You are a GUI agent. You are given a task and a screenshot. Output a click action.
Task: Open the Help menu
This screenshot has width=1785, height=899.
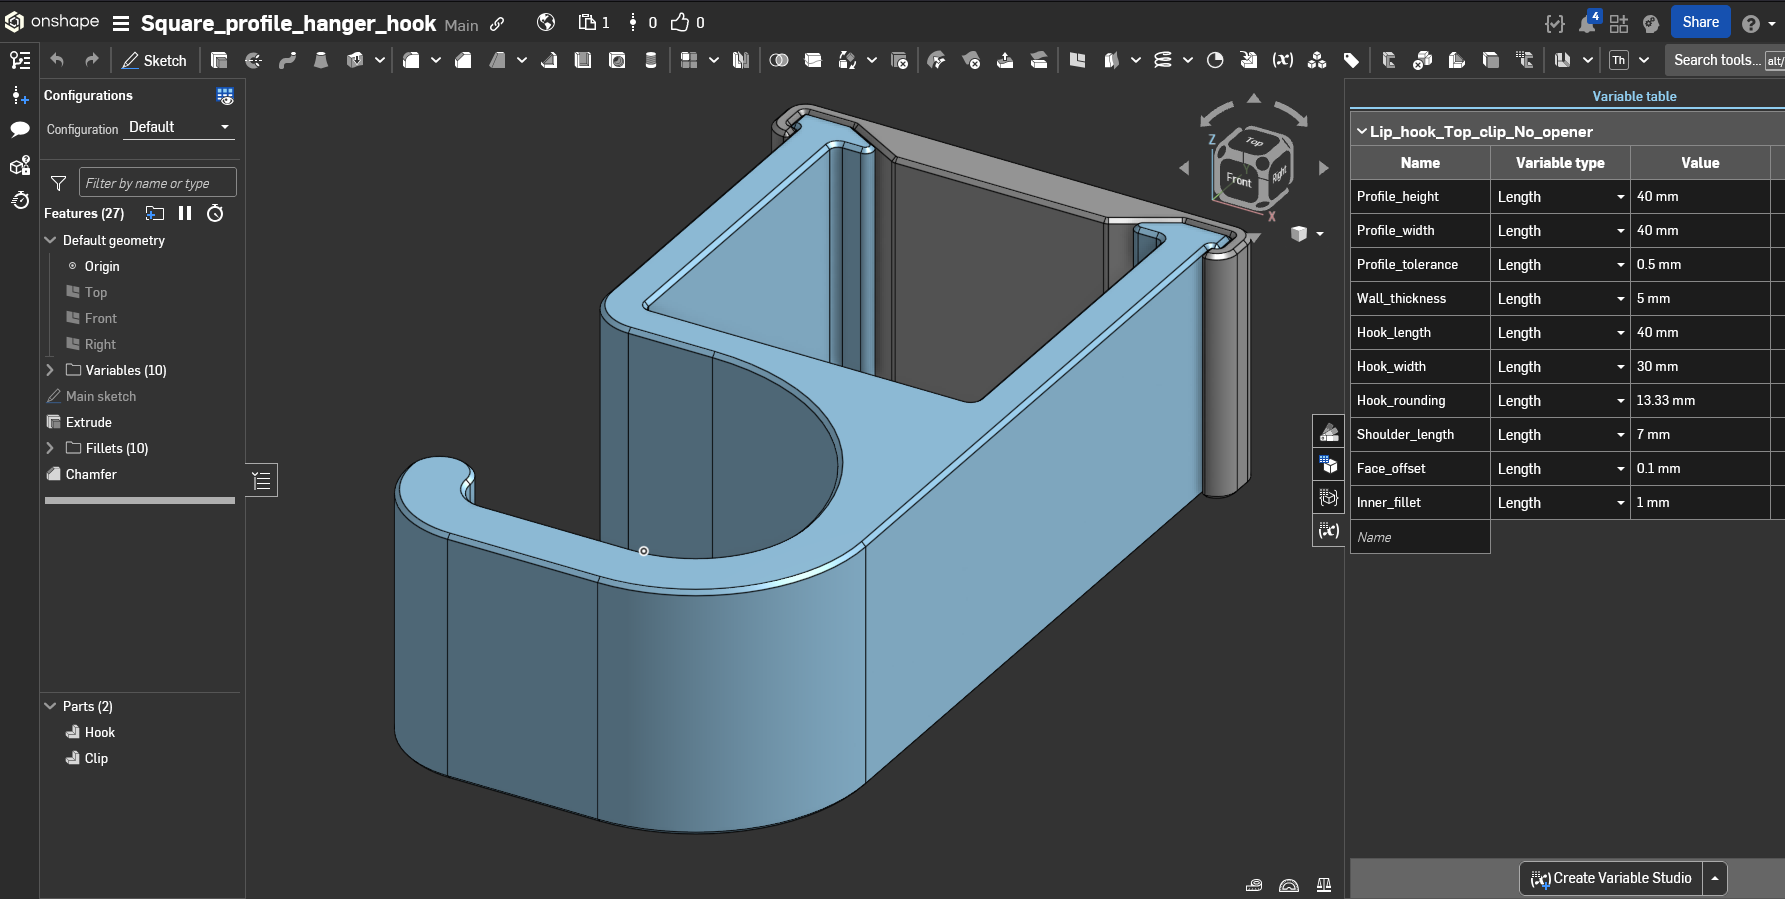1757,23
